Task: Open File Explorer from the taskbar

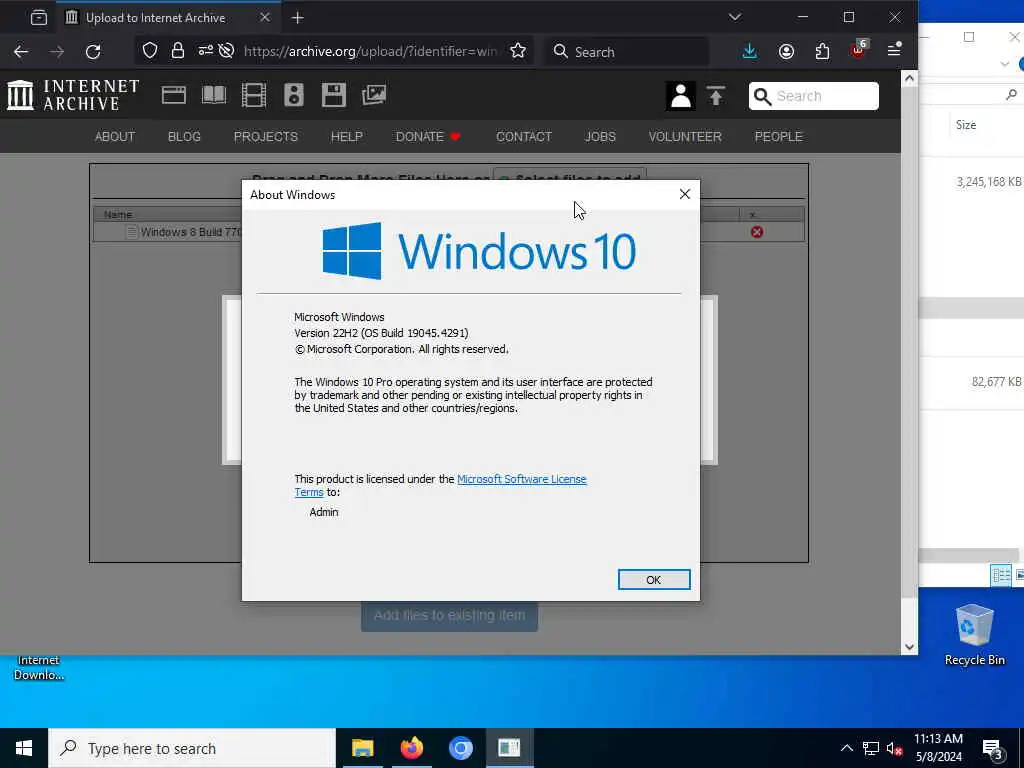Action: pos(362,748)
